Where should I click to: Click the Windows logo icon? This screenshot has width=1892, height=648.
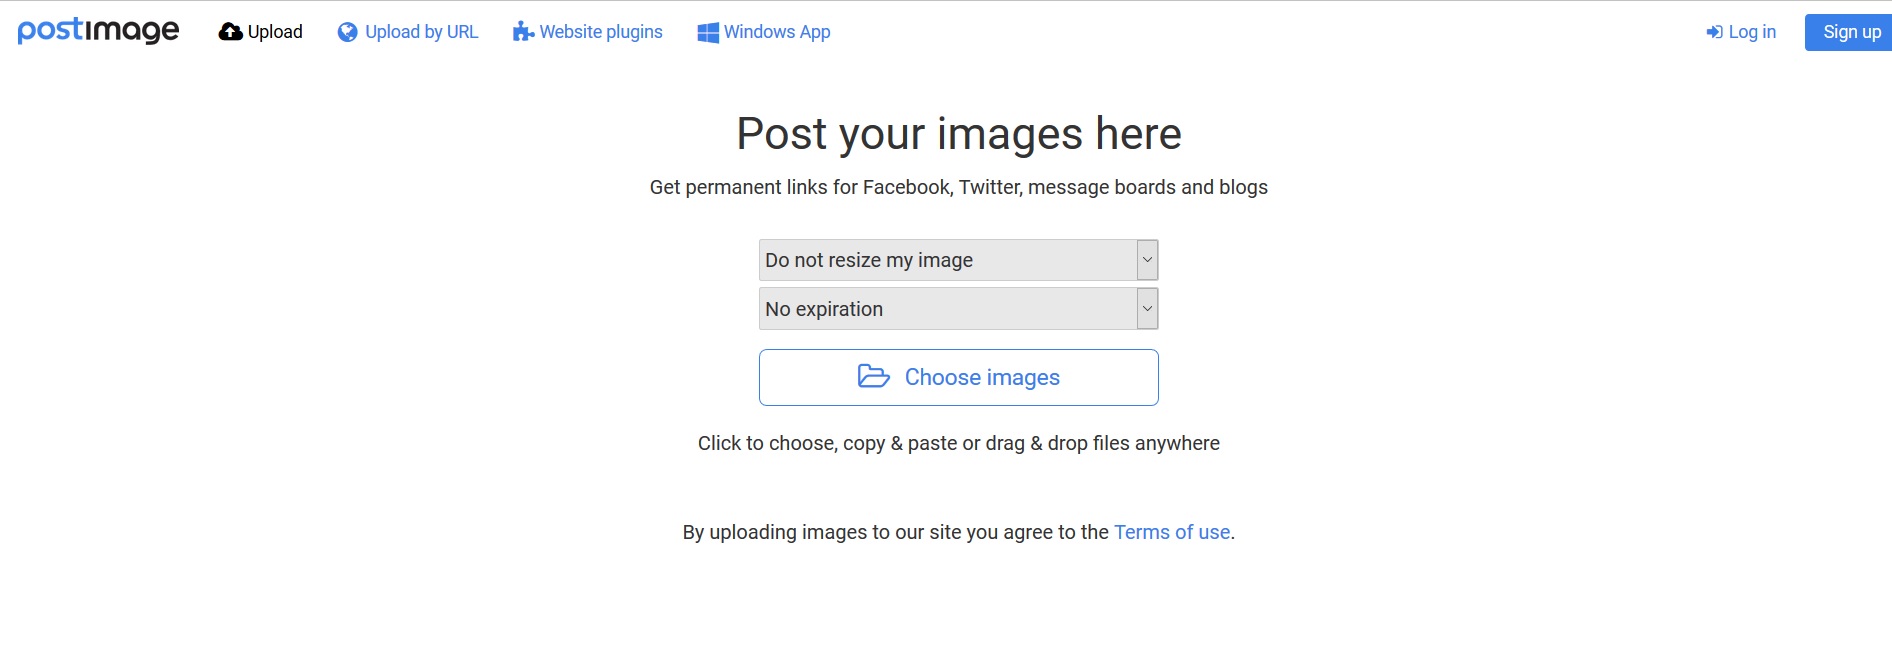click(x=708, y=32)
